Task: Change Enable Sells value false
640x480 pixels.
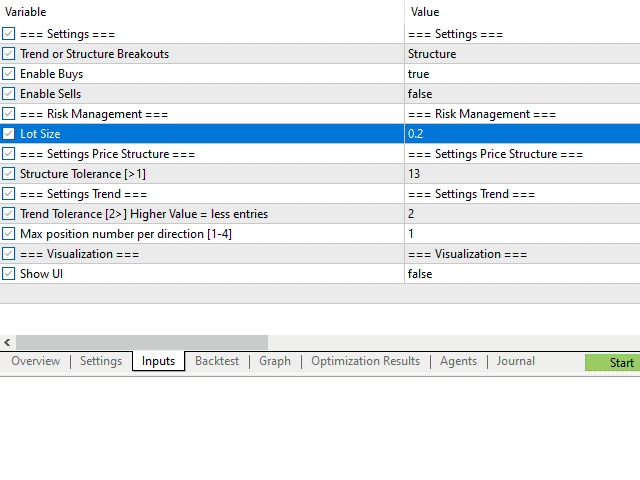Action: coord(522,93)
